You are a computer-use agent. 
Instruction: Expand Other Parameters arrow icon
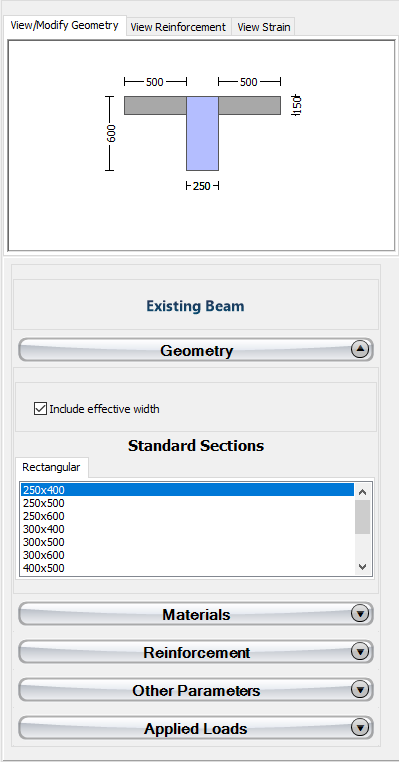coord(360,690)
